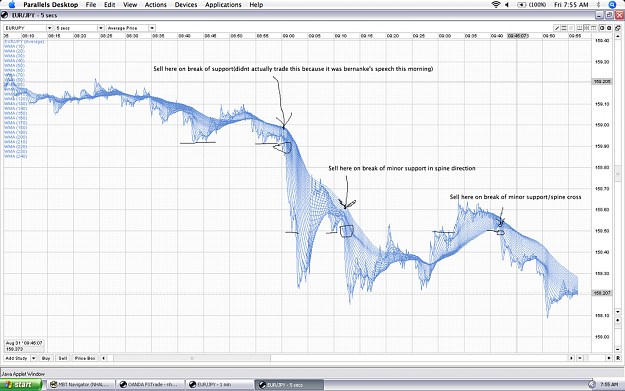This screenshot has width=625, height=391.
Task: Open the Windows start button
Action: 21,385
